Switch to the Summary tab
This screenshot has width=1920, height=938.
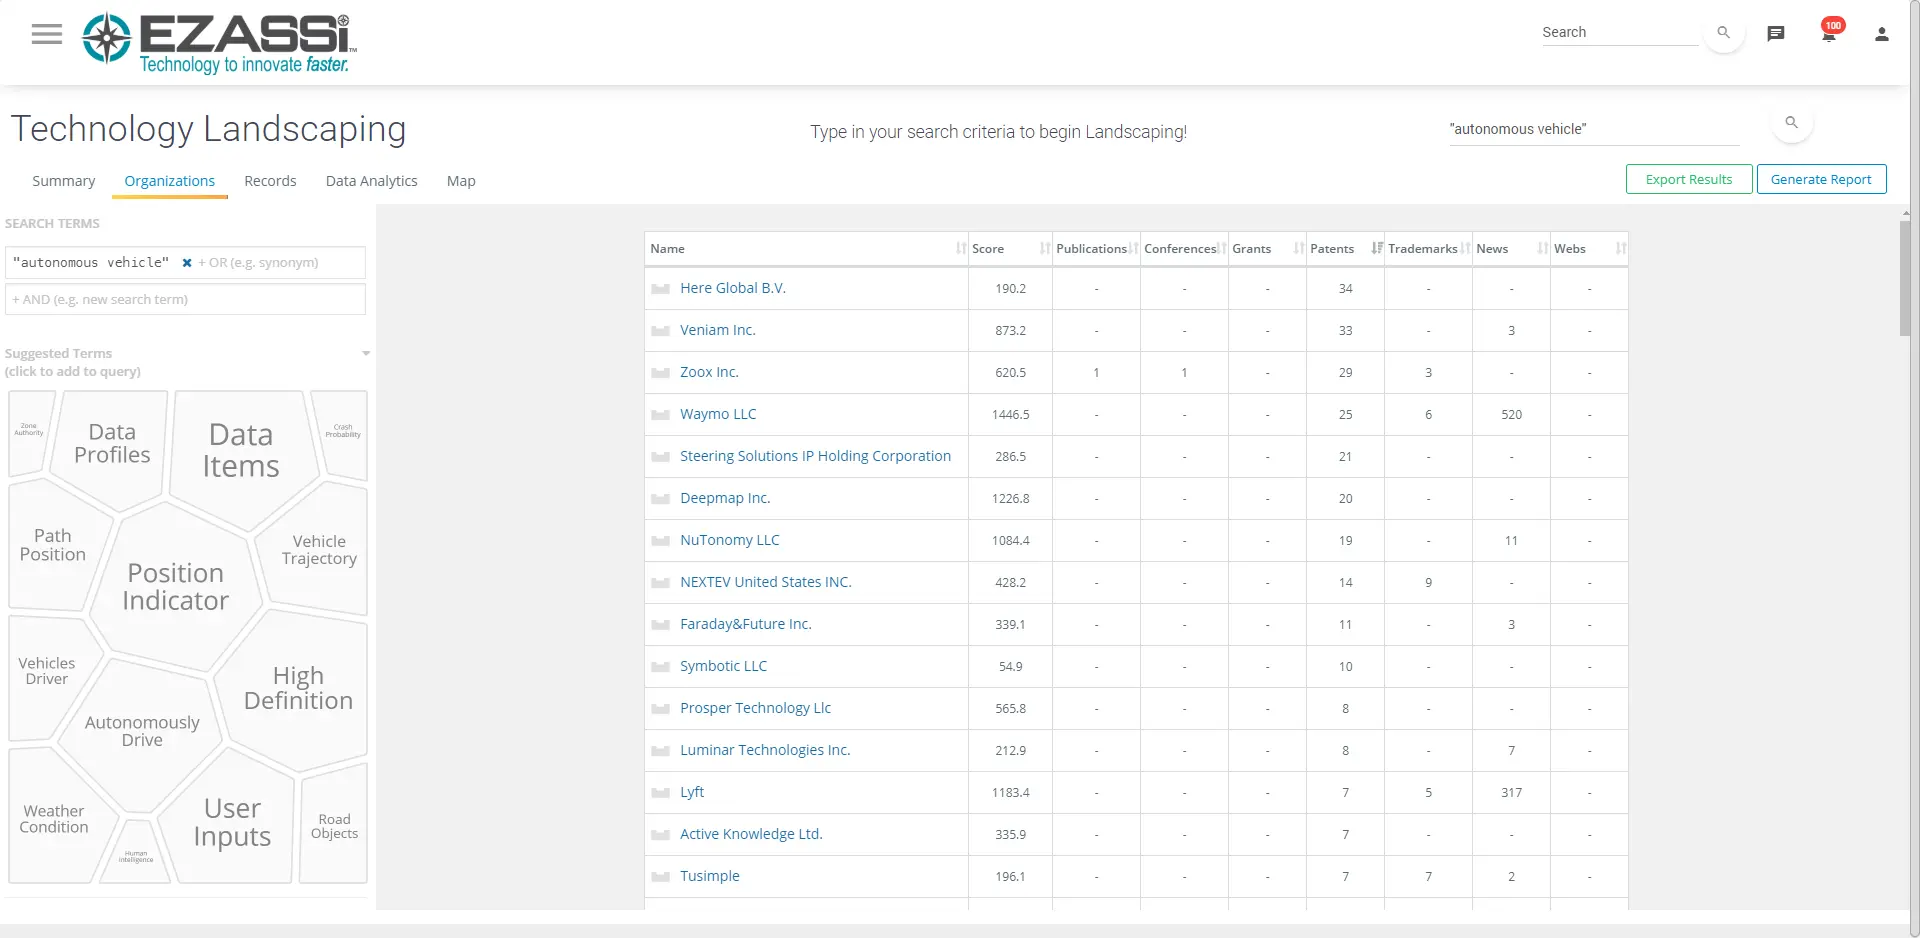[64, 181]
